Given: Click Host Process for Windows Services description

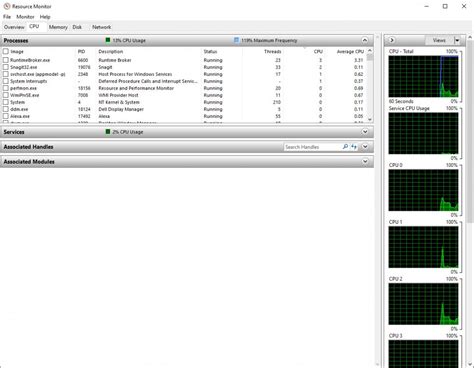Looking at the screenshot, I should point(135,74).
